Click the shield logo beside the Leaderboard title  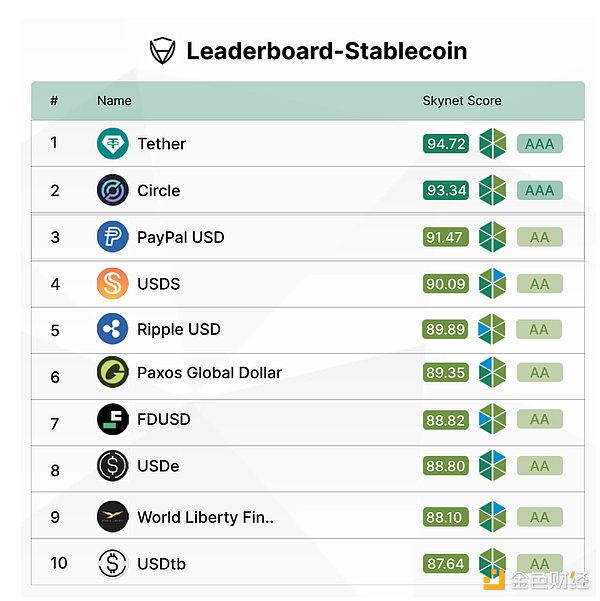[x=162, y=51]
